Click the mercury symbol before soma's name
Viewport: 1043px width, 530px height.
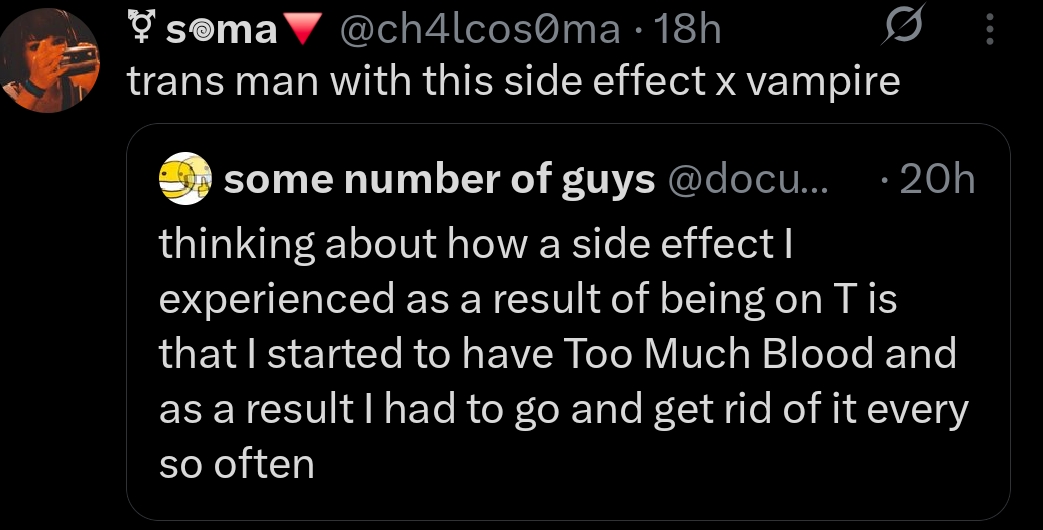[x=142, y=31]
